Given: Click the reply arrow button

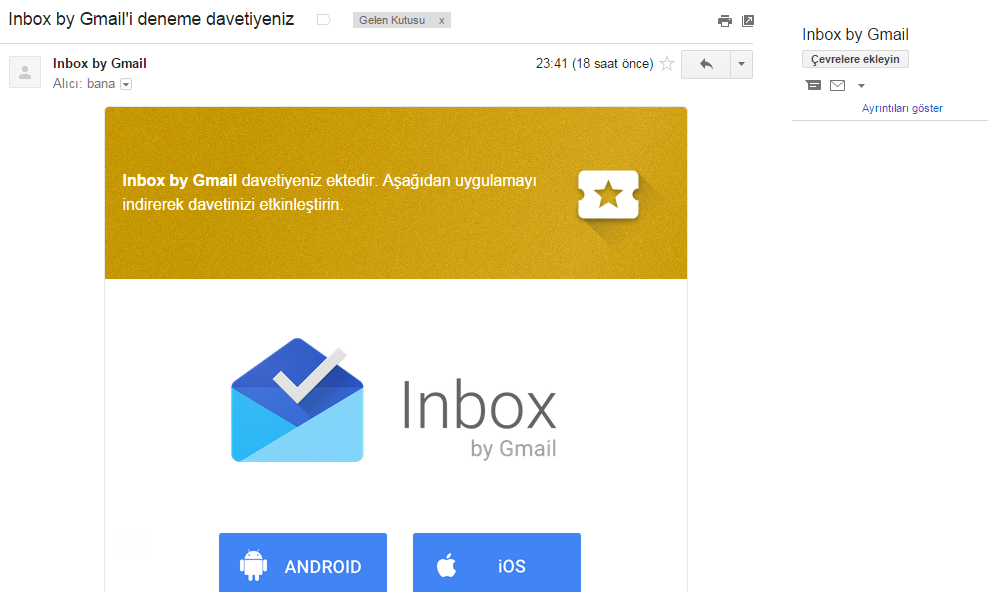Looking at the screenshot, I should (706, 64).
